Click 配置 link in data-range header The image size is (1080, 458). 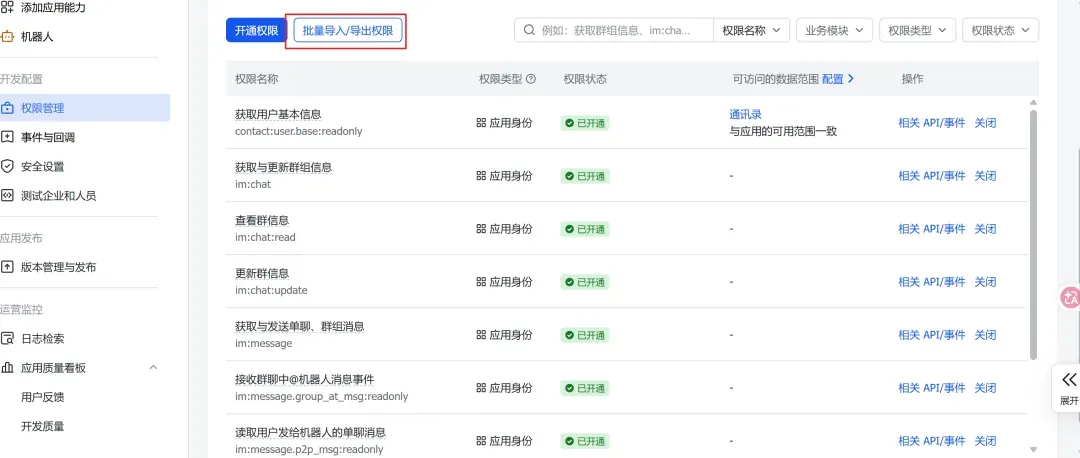pyautogui.click(x=838, y=79)
